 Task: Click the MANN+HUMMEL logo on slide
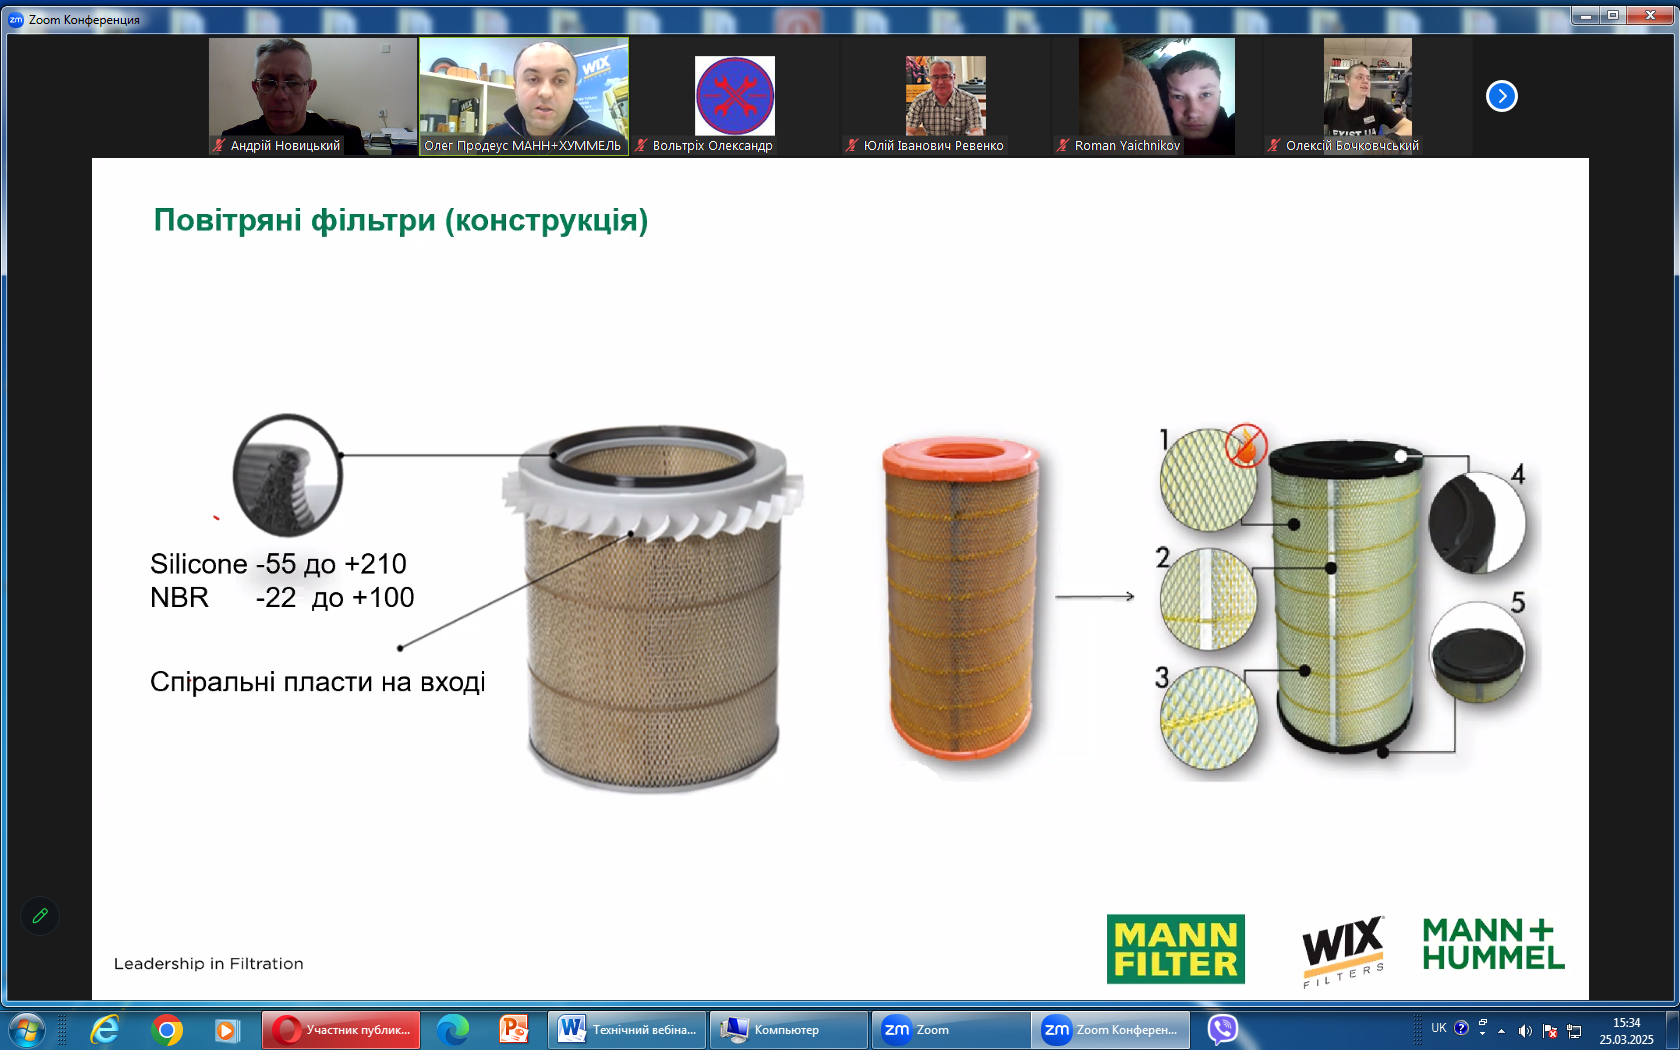click(x=1494, y=944)
